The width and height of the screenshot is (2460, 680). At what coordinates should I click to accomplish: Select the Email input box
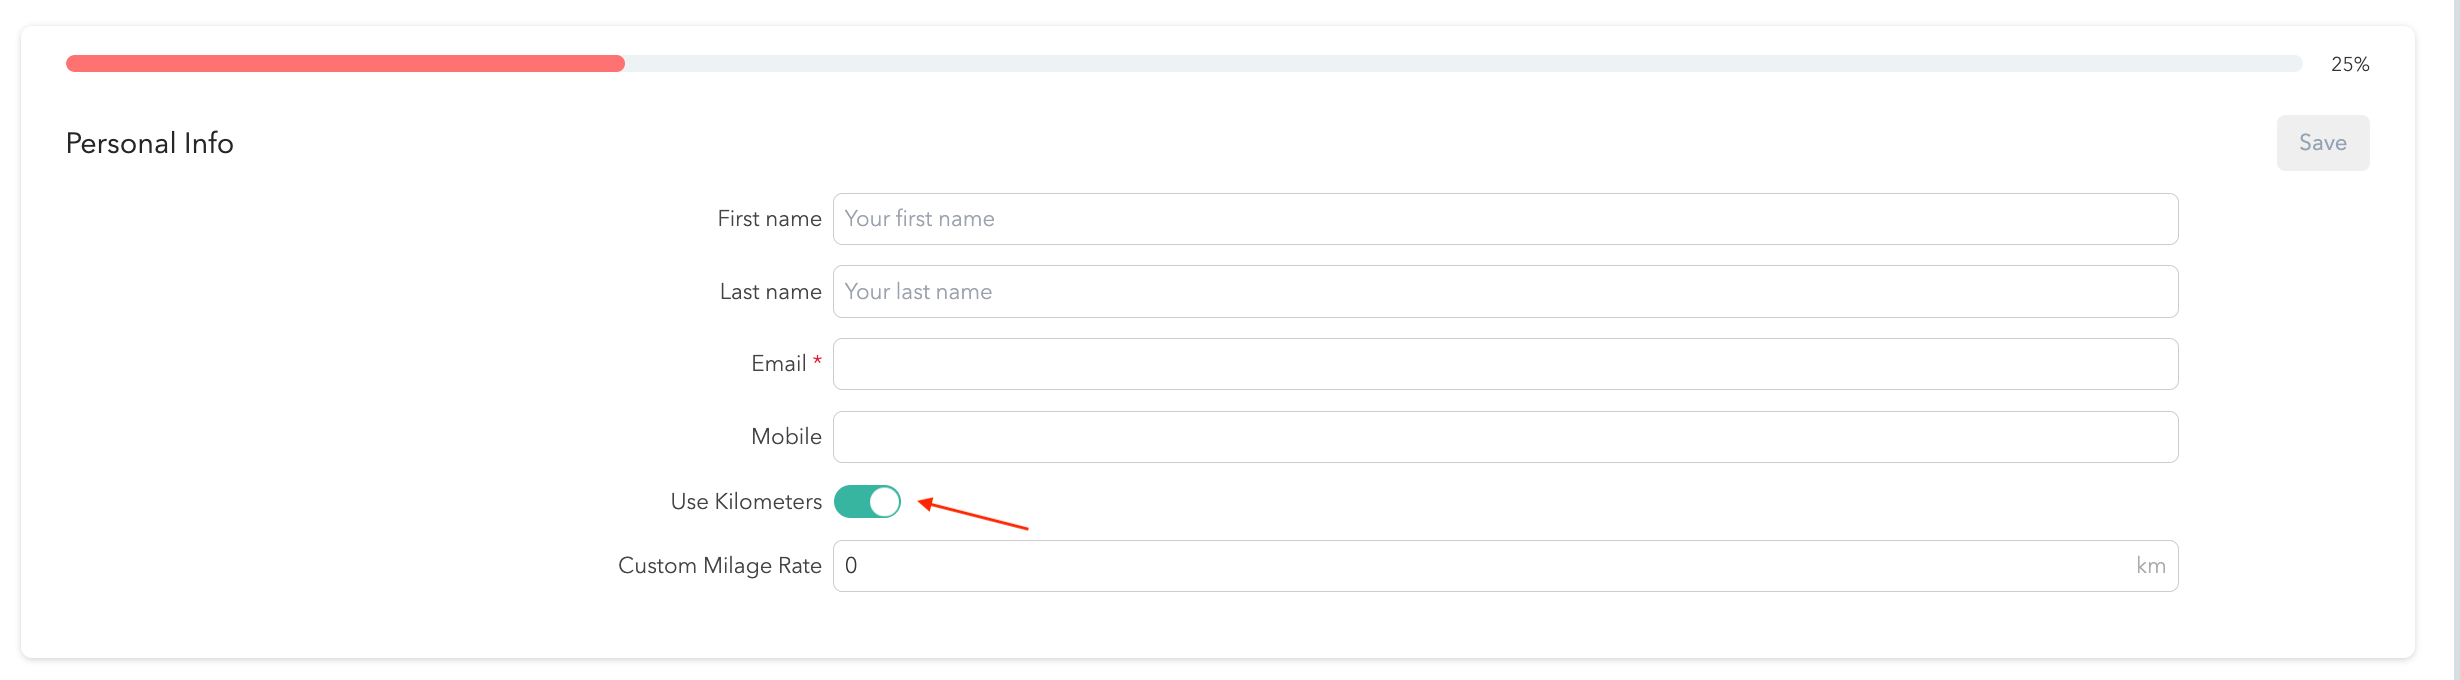[1505, 364]
